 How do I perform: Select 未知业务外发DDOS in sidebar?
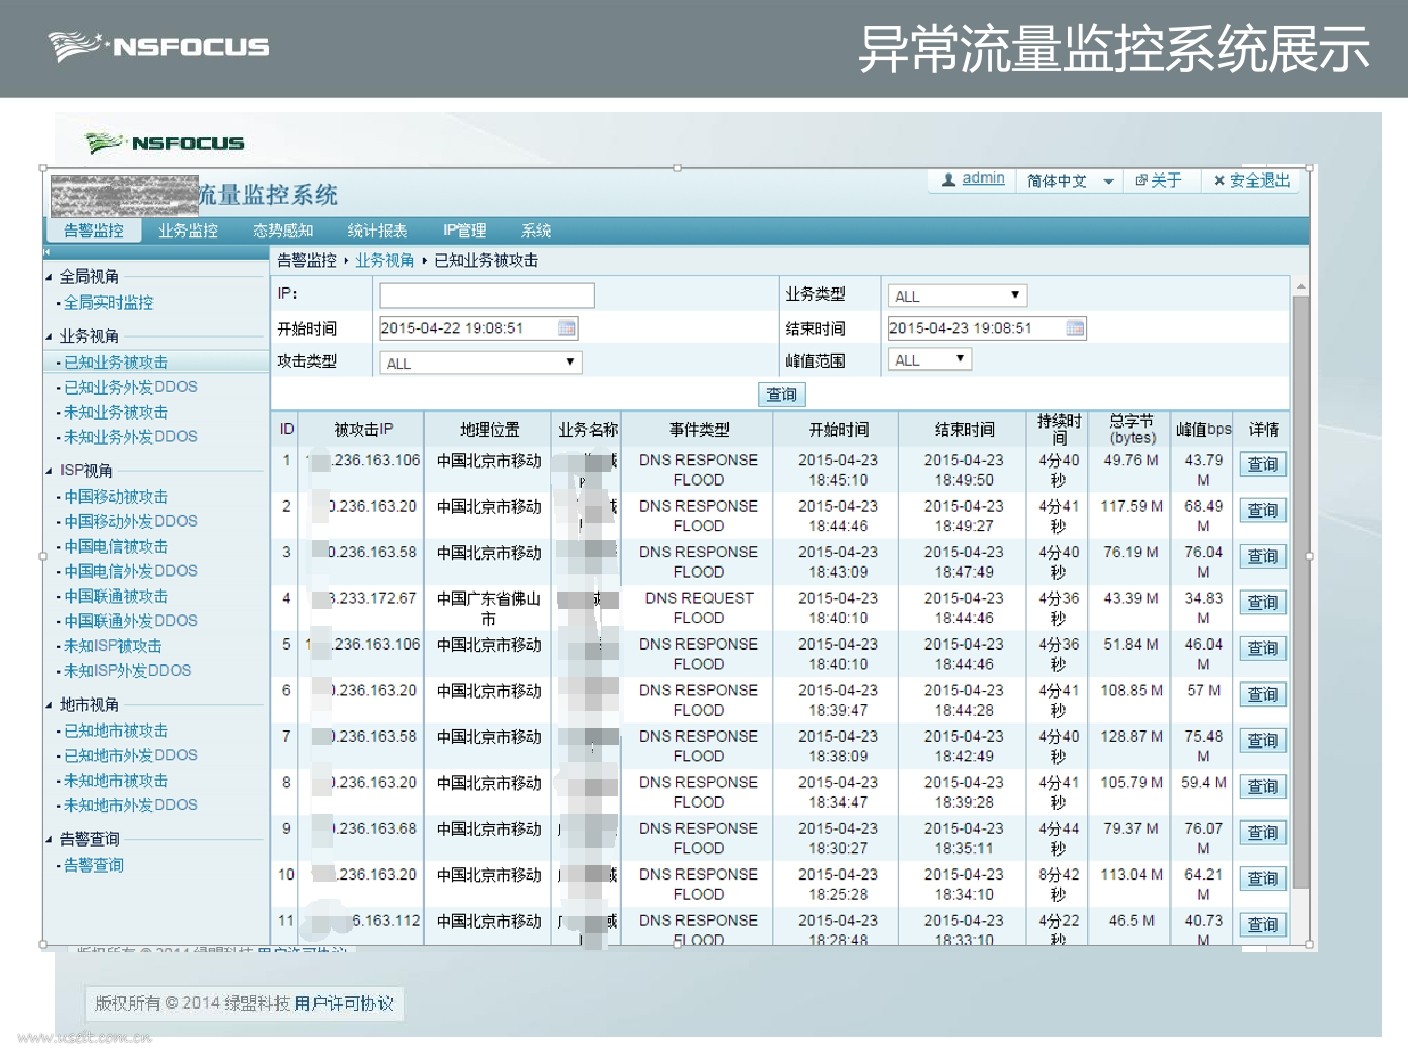coord(130,437)
